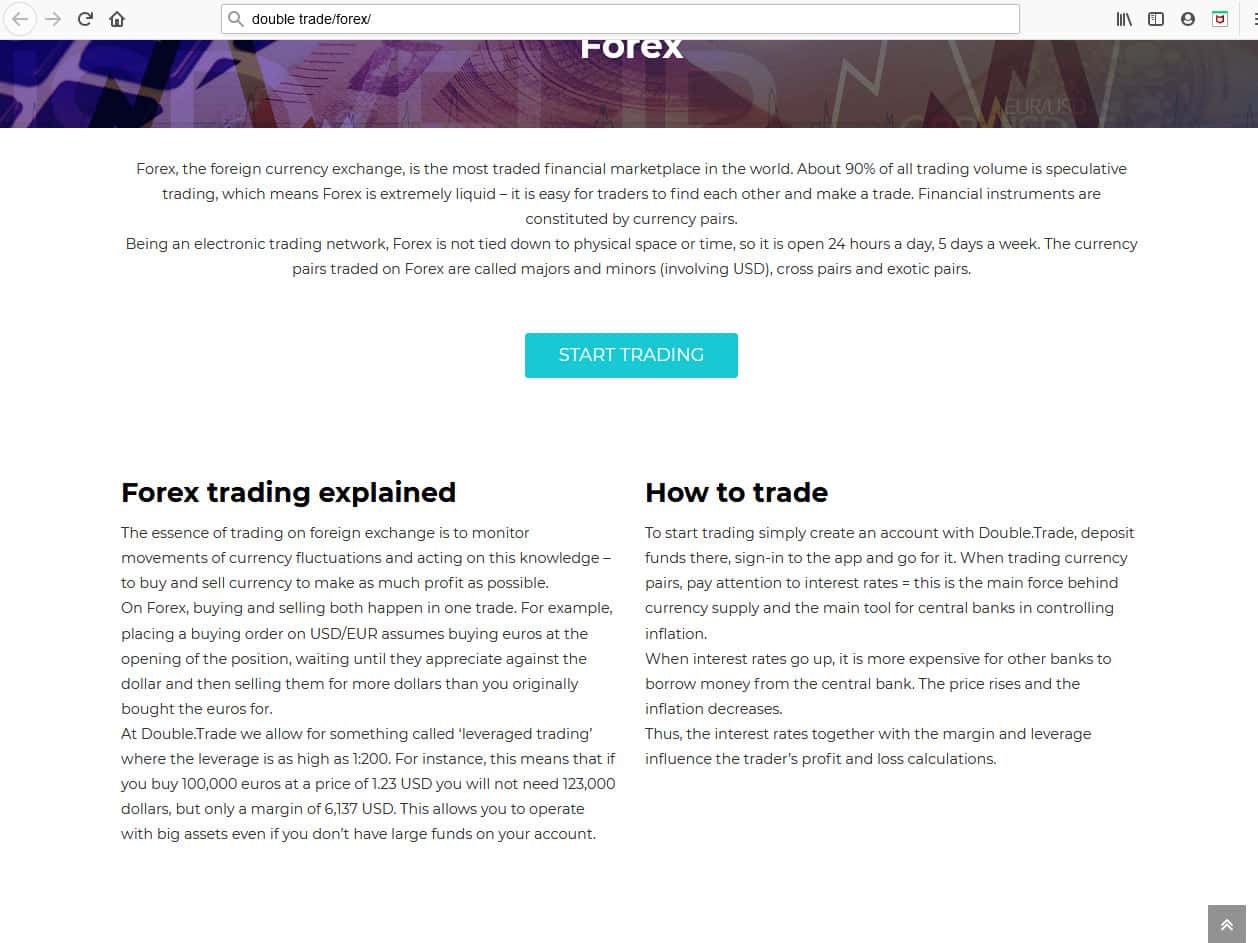Open the Firefox account icon

point(1188,19)
